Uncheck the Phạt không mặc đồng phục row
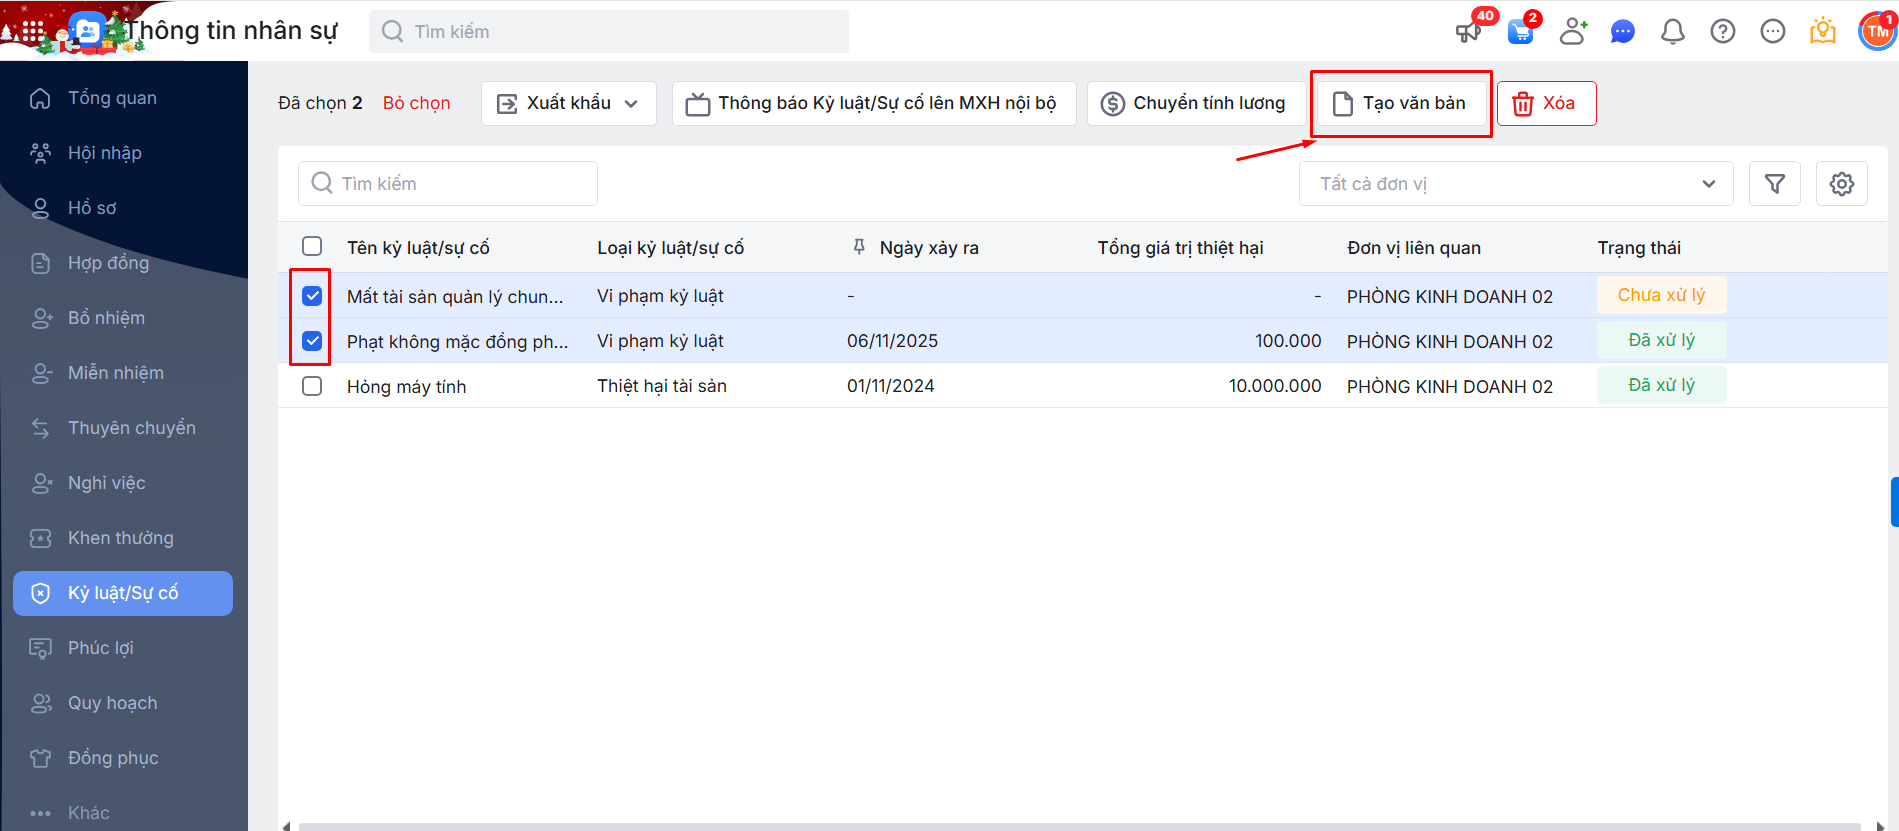Screen dimensions: 1899x831 click(x=312, y=341)
